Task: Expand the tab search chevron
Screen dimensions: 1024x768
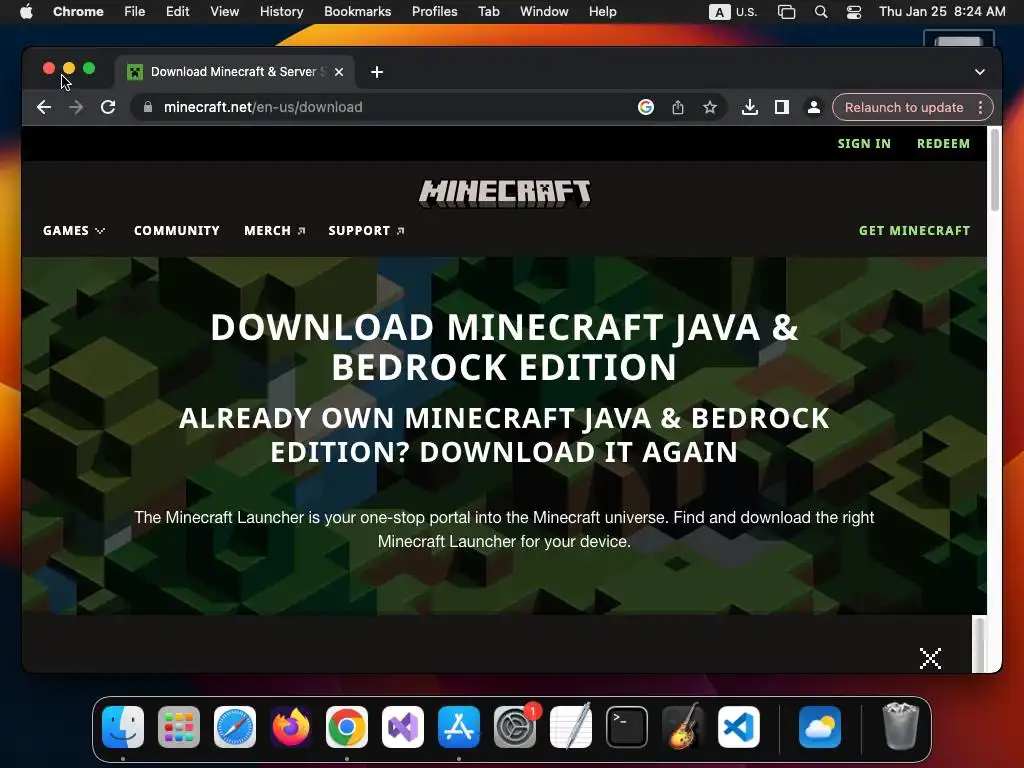Action: click(x=980, y=72)
